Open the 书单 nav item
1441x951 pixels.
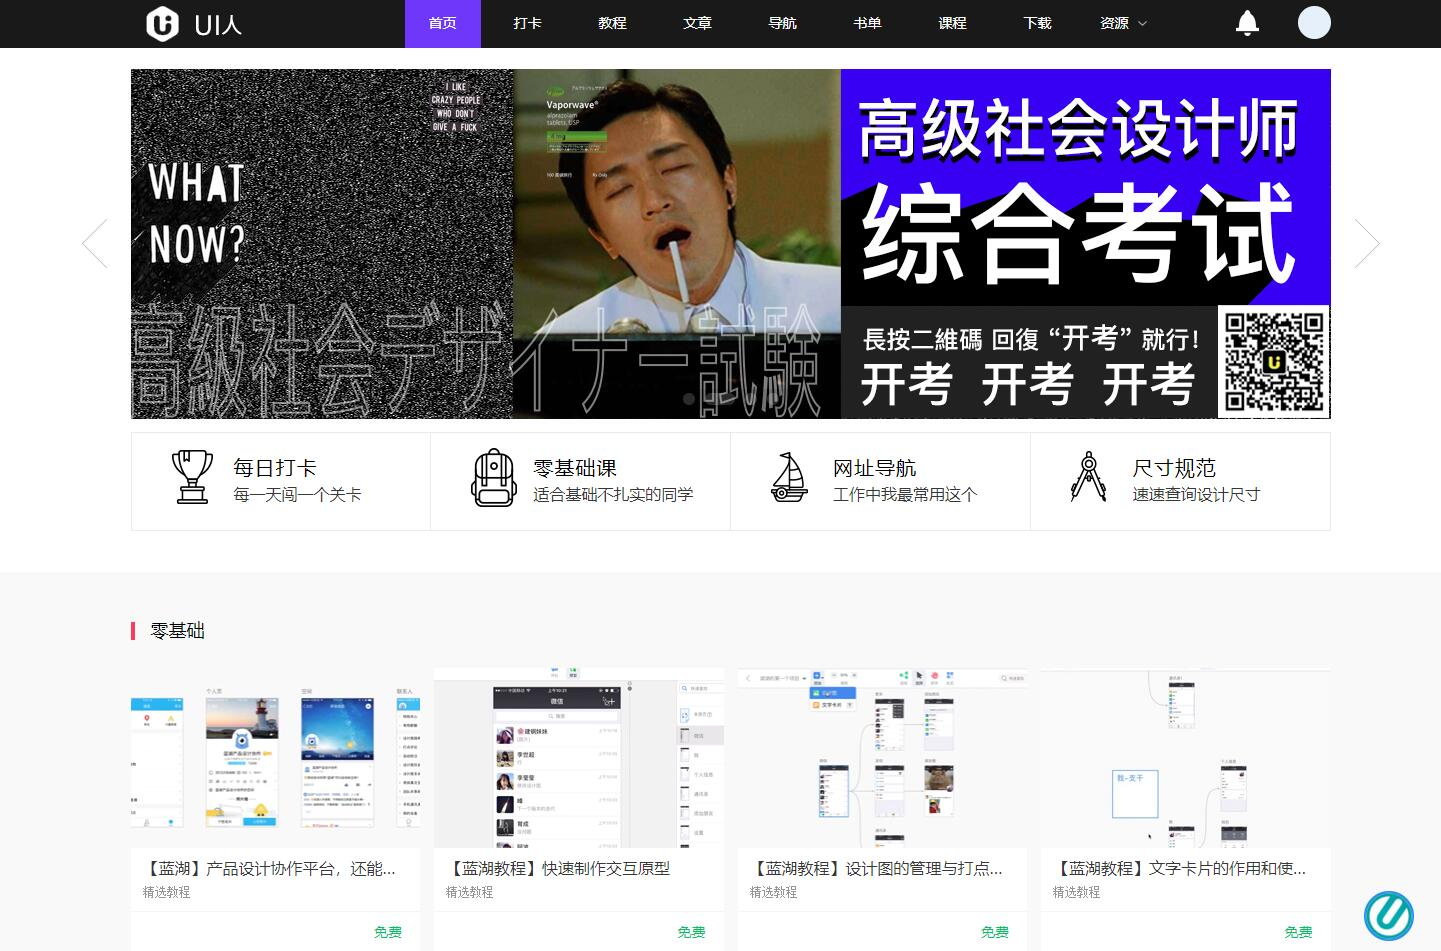(868, 23)
